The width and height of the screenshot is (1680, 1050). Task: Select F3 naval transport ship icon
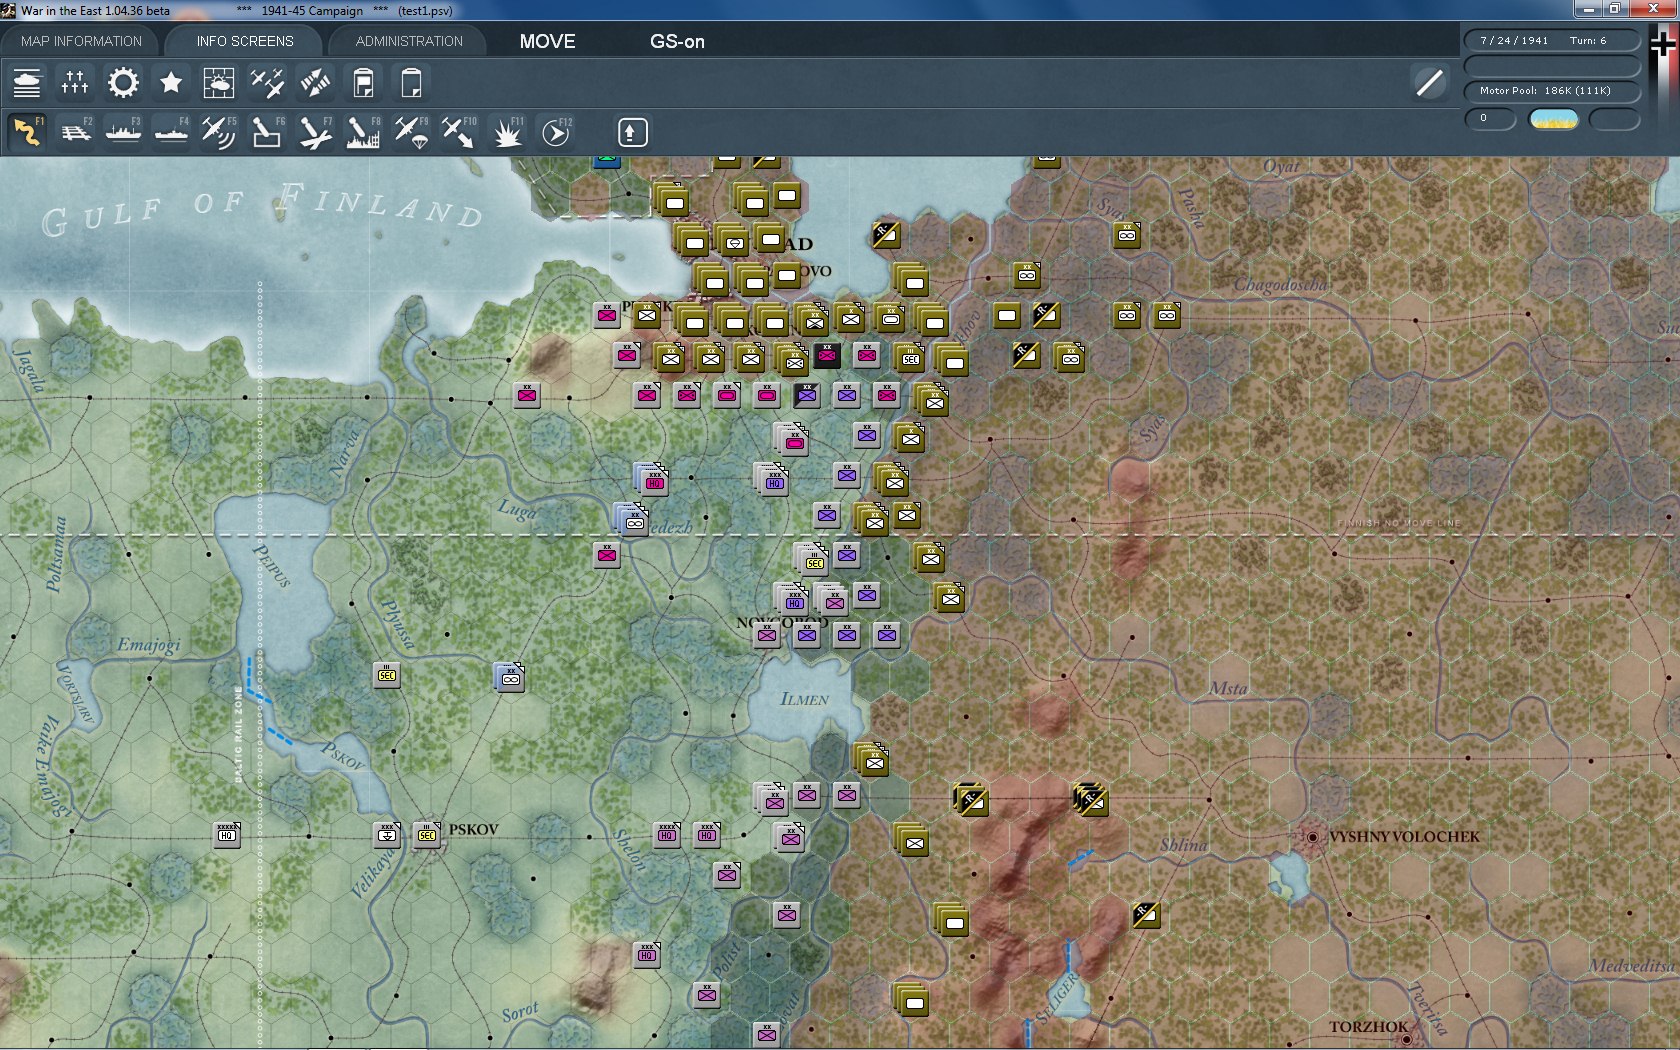123,132
